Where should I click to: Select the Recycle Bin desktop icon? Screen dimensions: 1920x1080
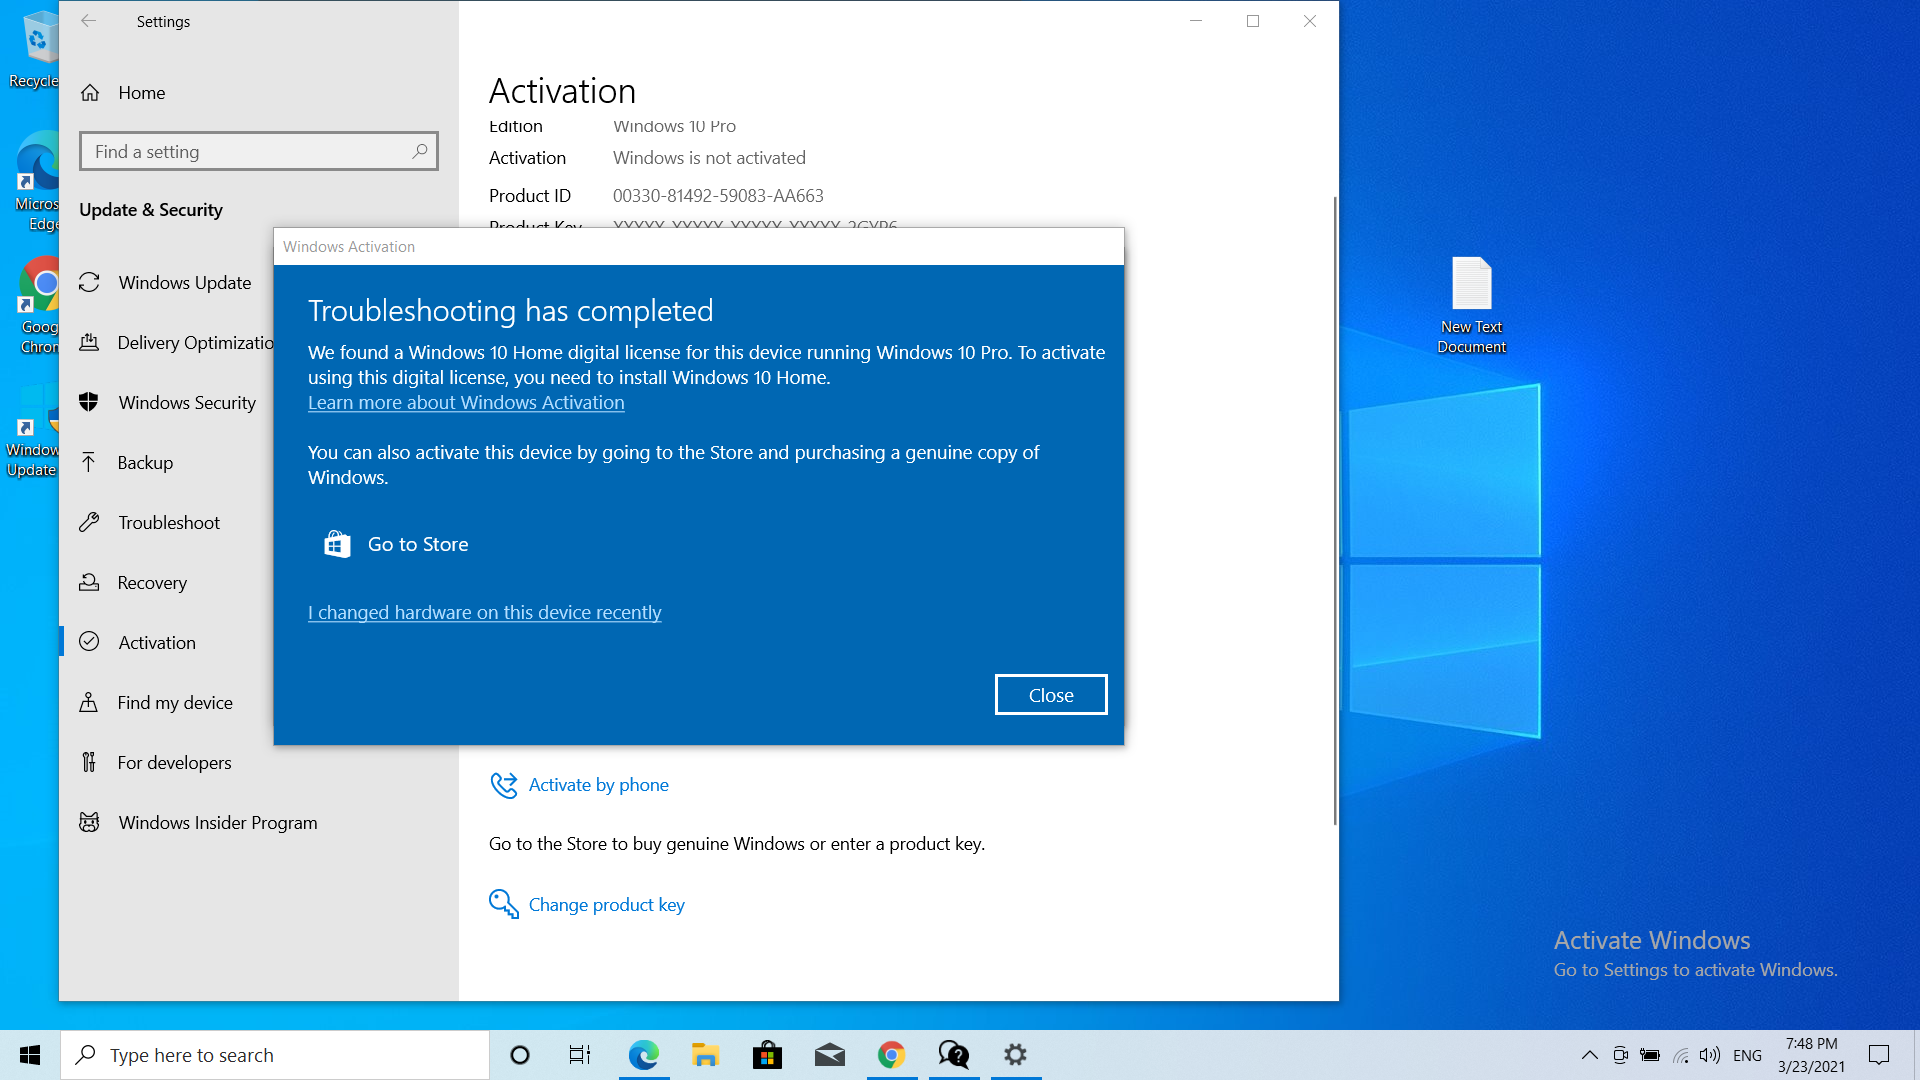pos(36,50)
